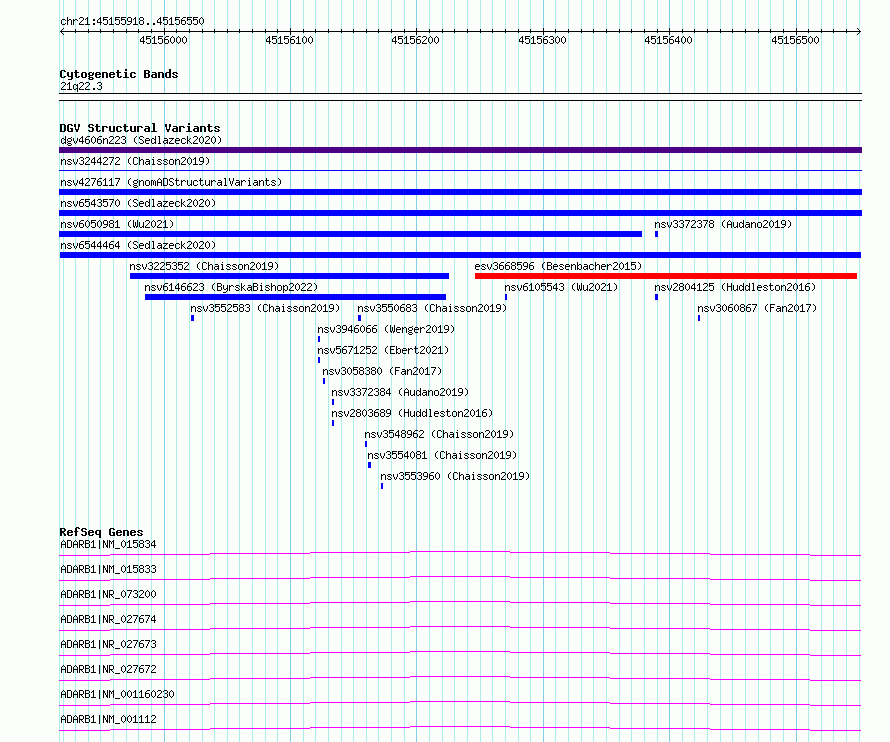Click the 45156100 ruler position

click(x=289, y=40)
